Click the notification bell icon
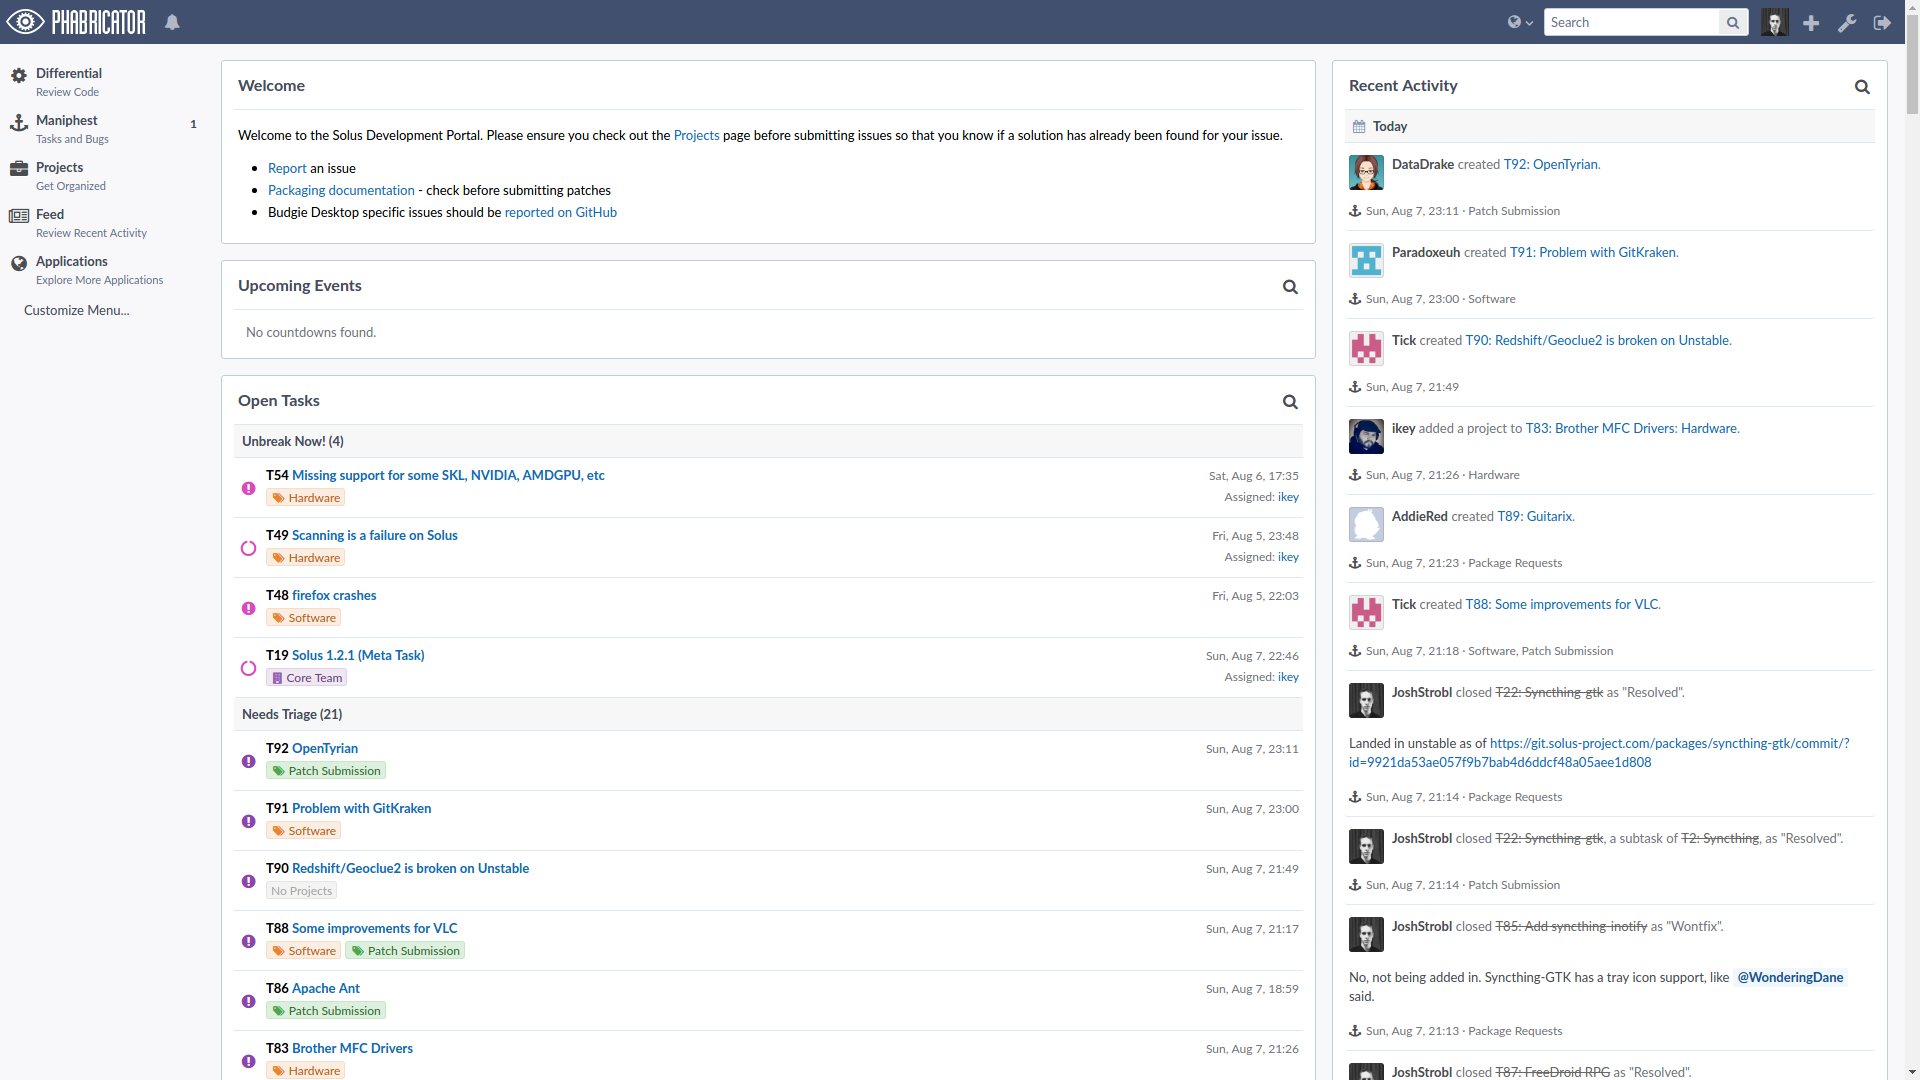Image resolution: width=1920 pixels, height=1080 pixels. pyautogui.click(x=172, y=22)
